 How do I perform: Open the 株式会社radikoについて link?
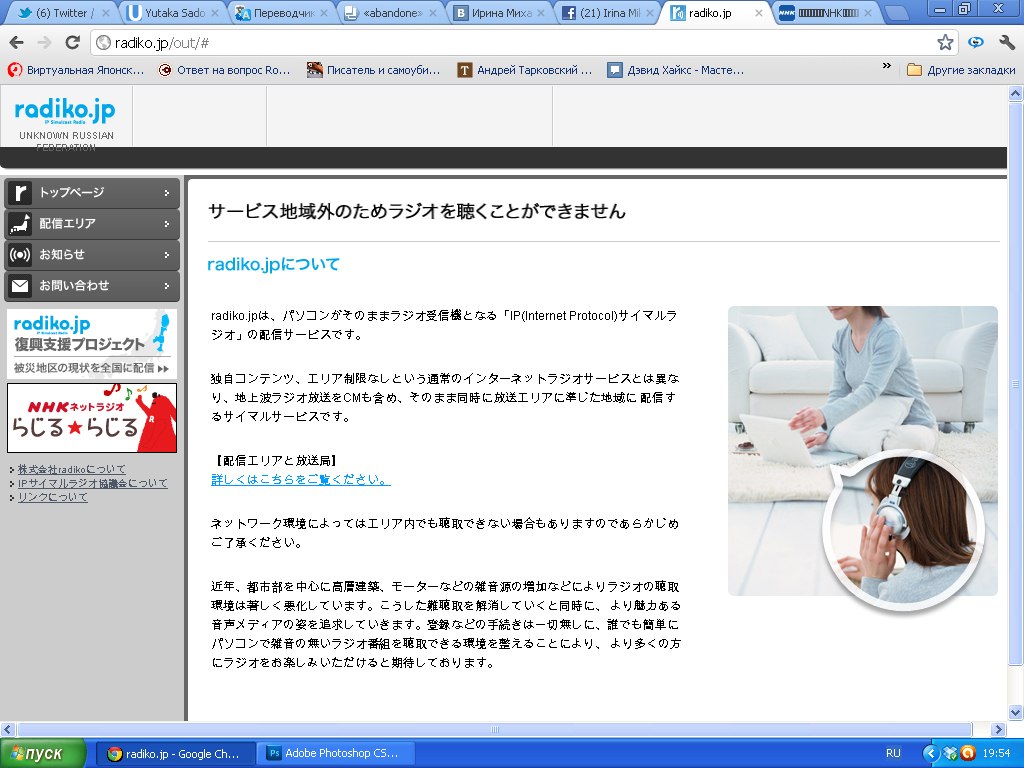coord(72,469)
